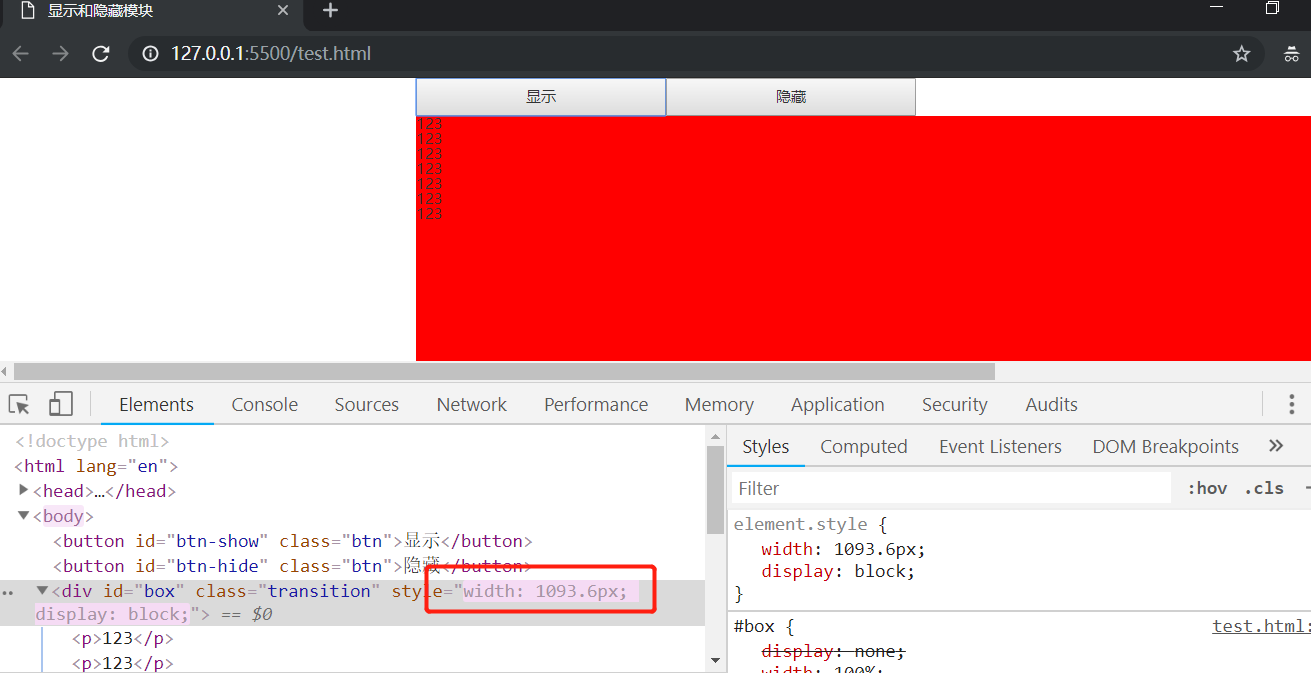Activate the inspect element picker
The width and height of the screenshot is (1311, 673).
19,404
